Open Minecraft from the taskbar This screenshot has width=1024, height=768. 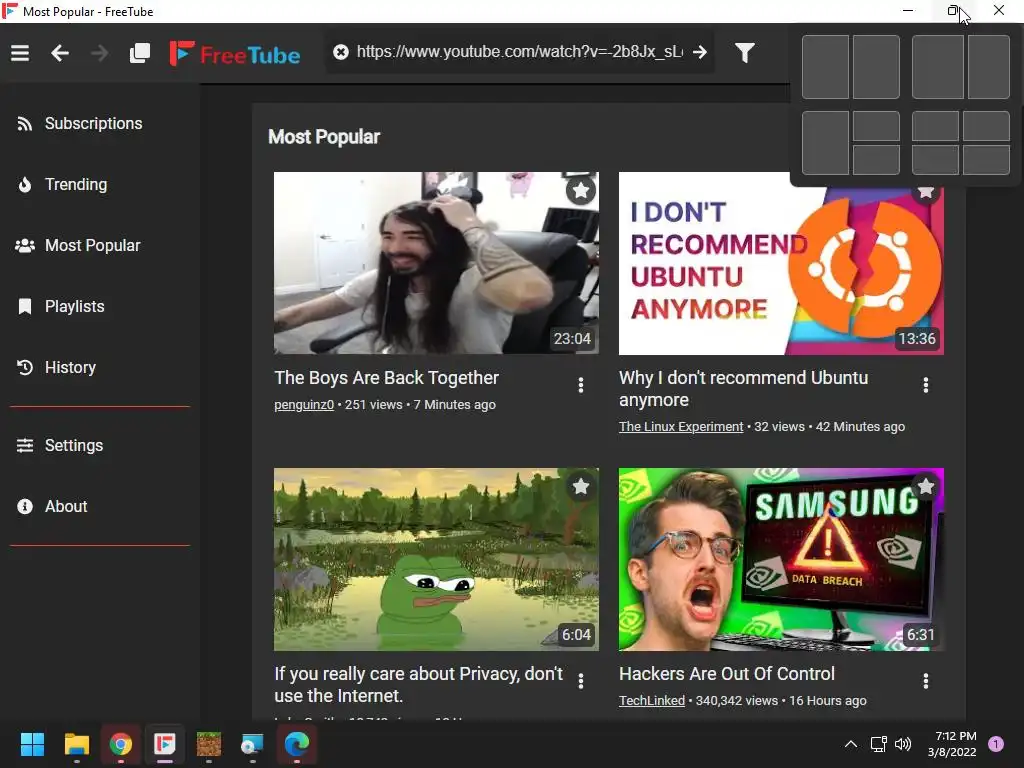pyautogui.click(x=209, y=744)
